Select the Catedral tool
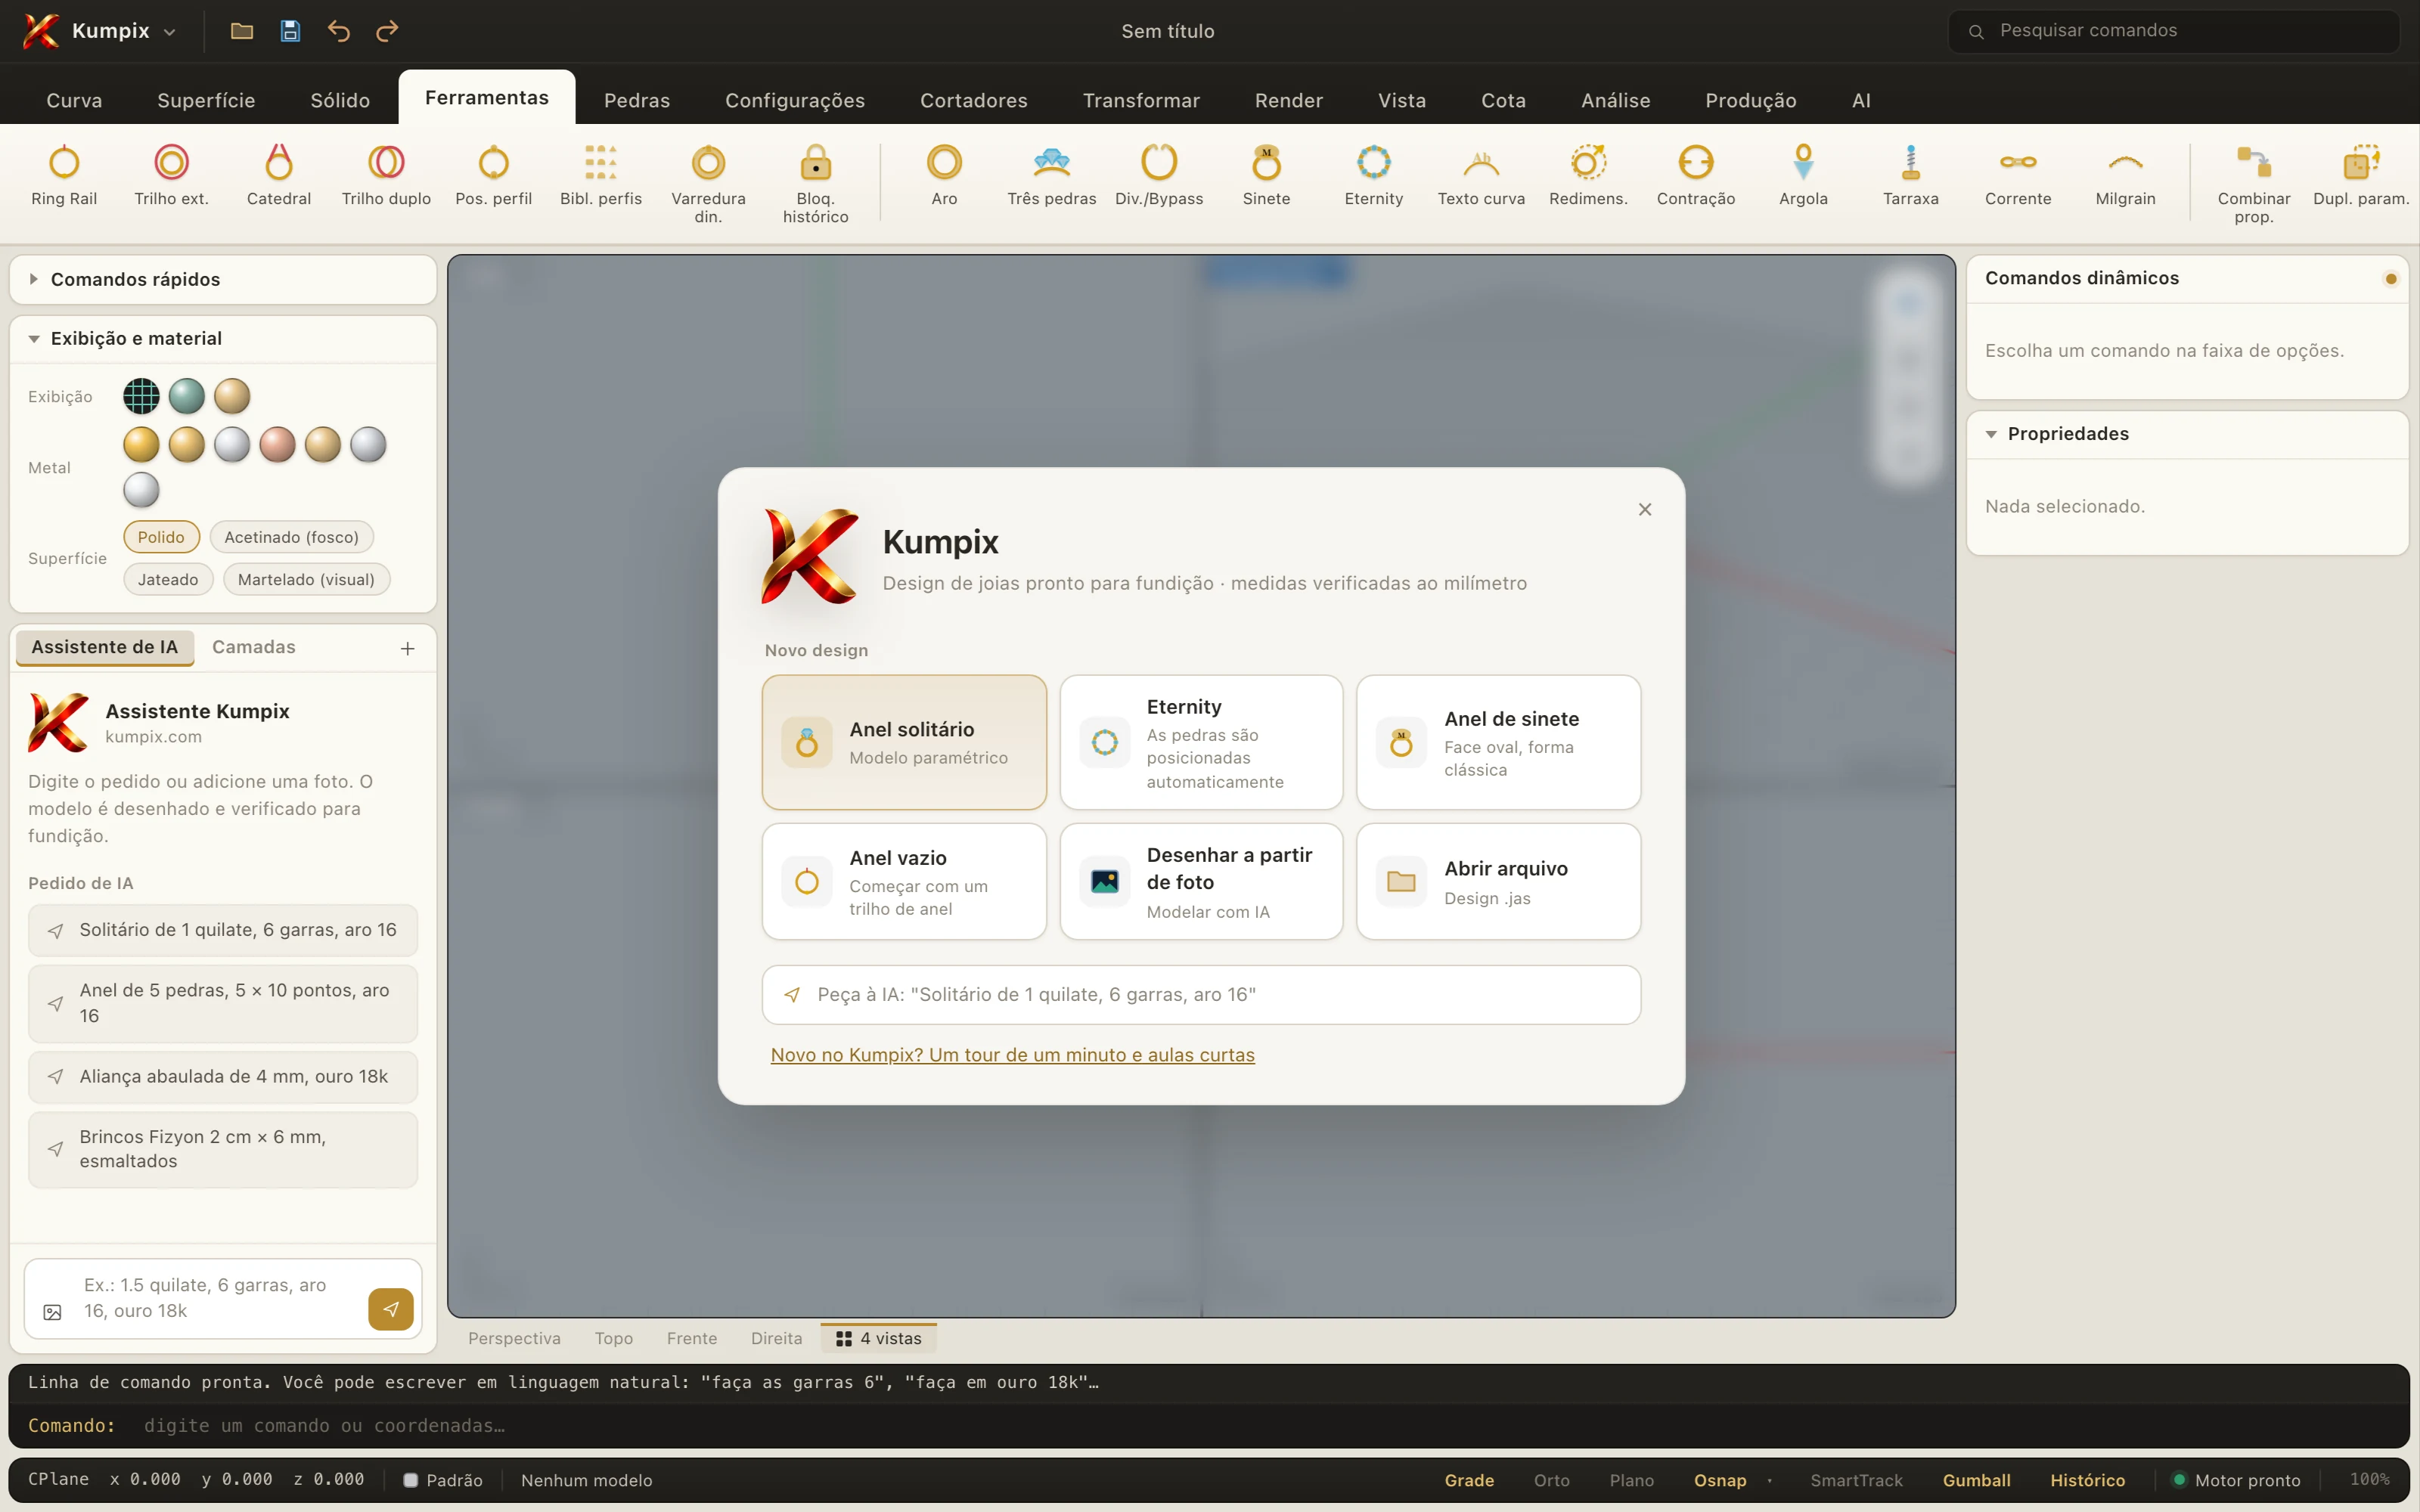This screenshot has height=1512, width=2420. click(x=279, y=175)
